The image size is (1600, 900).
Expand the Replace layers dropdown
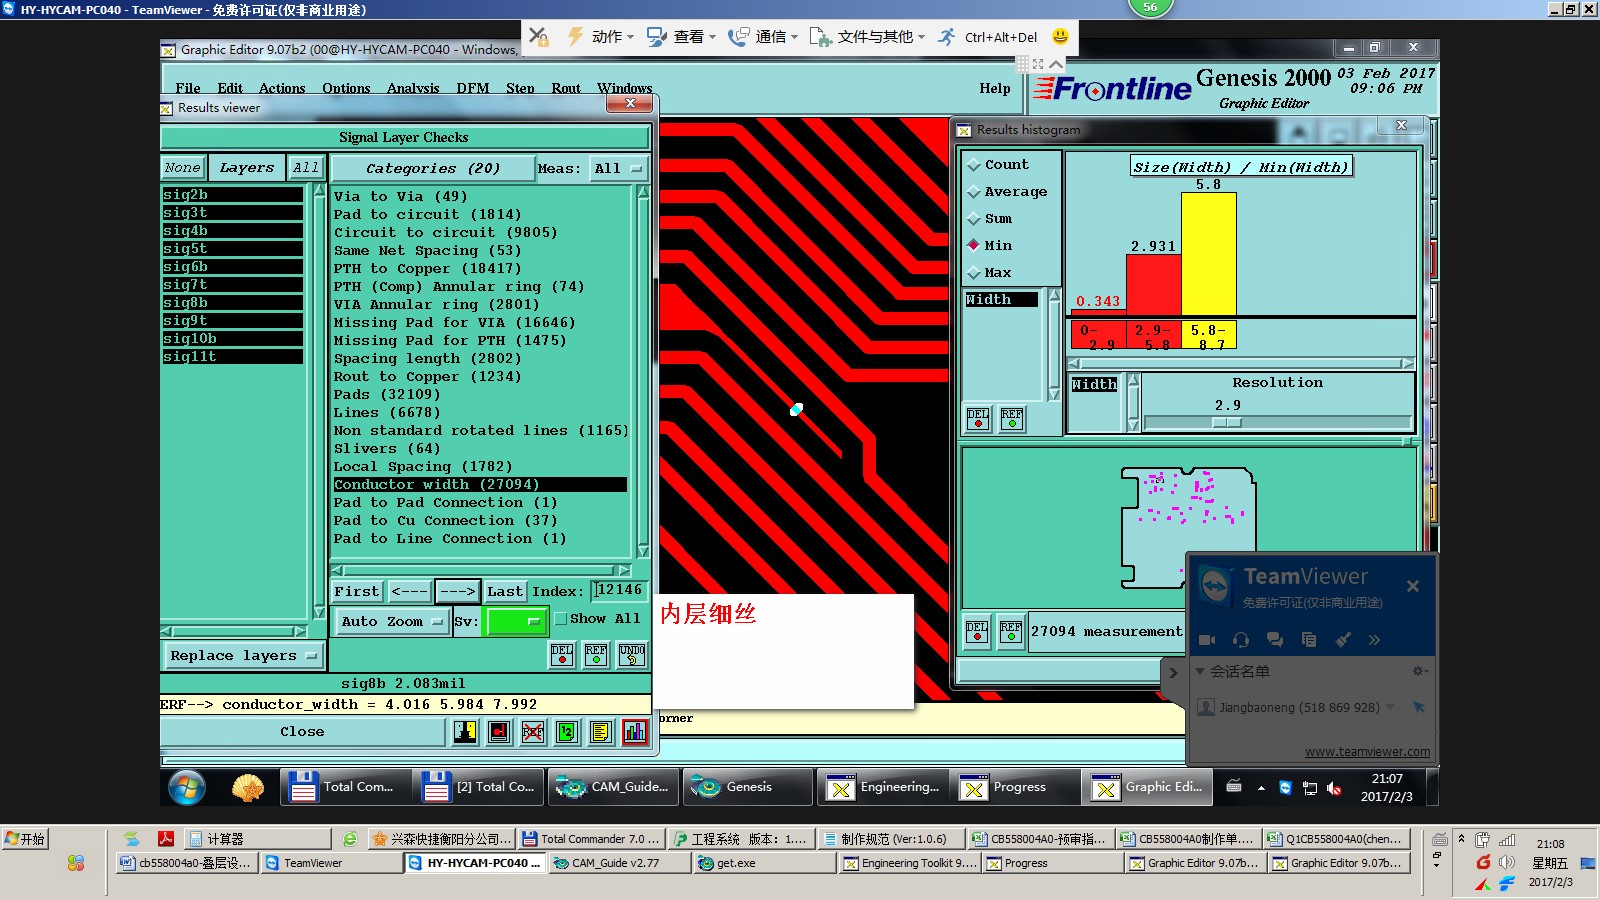click(x=242, y=656)
